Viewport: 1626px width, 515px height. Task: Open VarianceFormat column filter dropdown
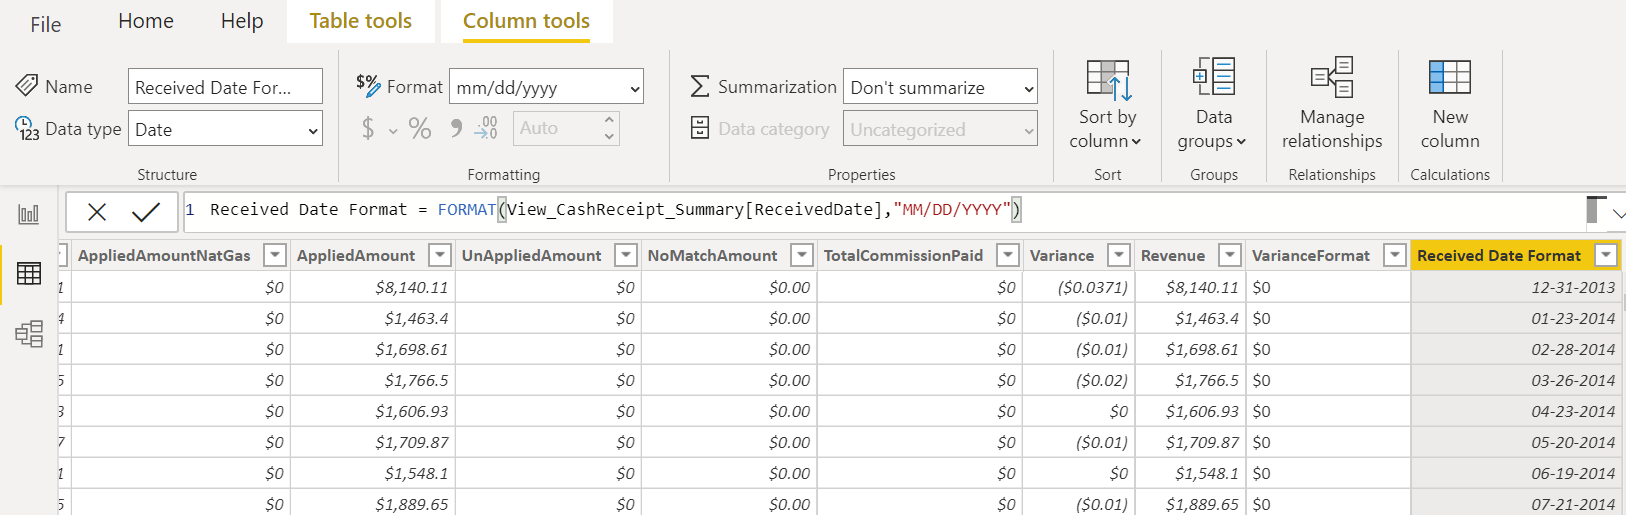coord(1395,255)
